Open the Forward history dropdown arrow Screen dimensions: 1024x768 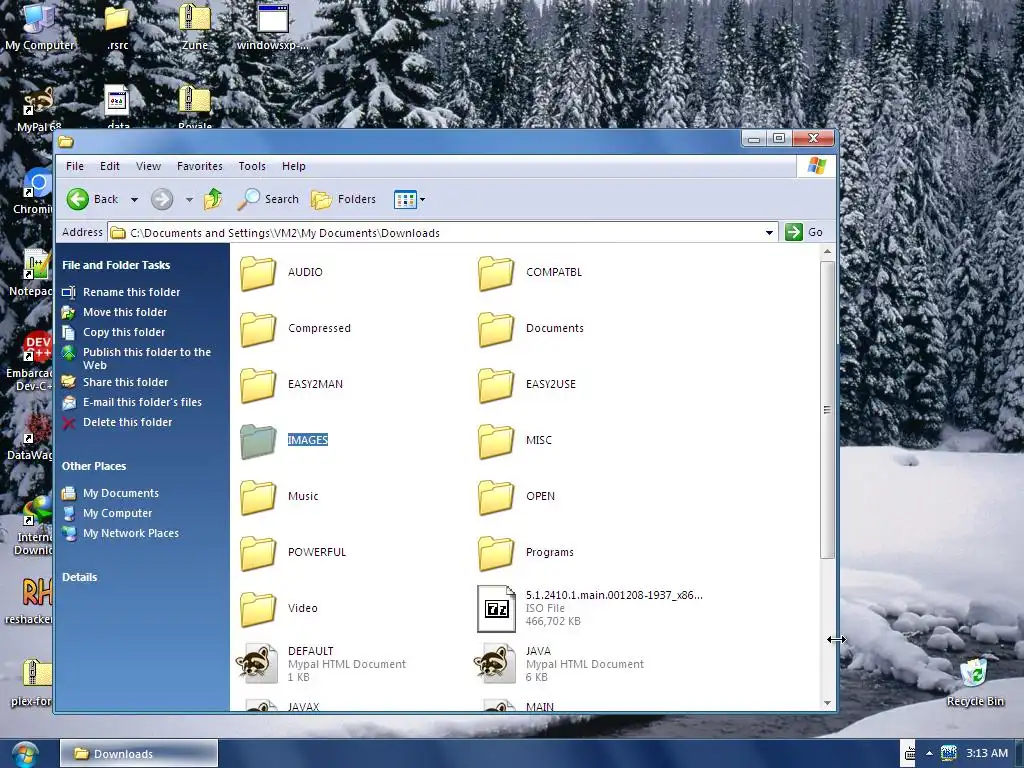[189, 200]
